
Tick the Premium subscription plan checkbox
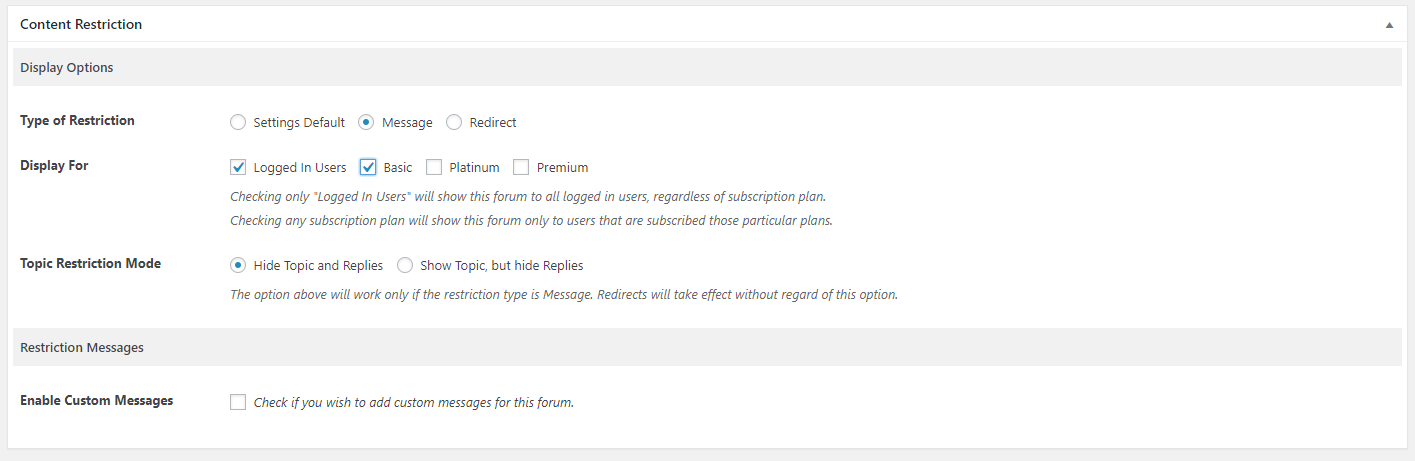click(521, 167)
